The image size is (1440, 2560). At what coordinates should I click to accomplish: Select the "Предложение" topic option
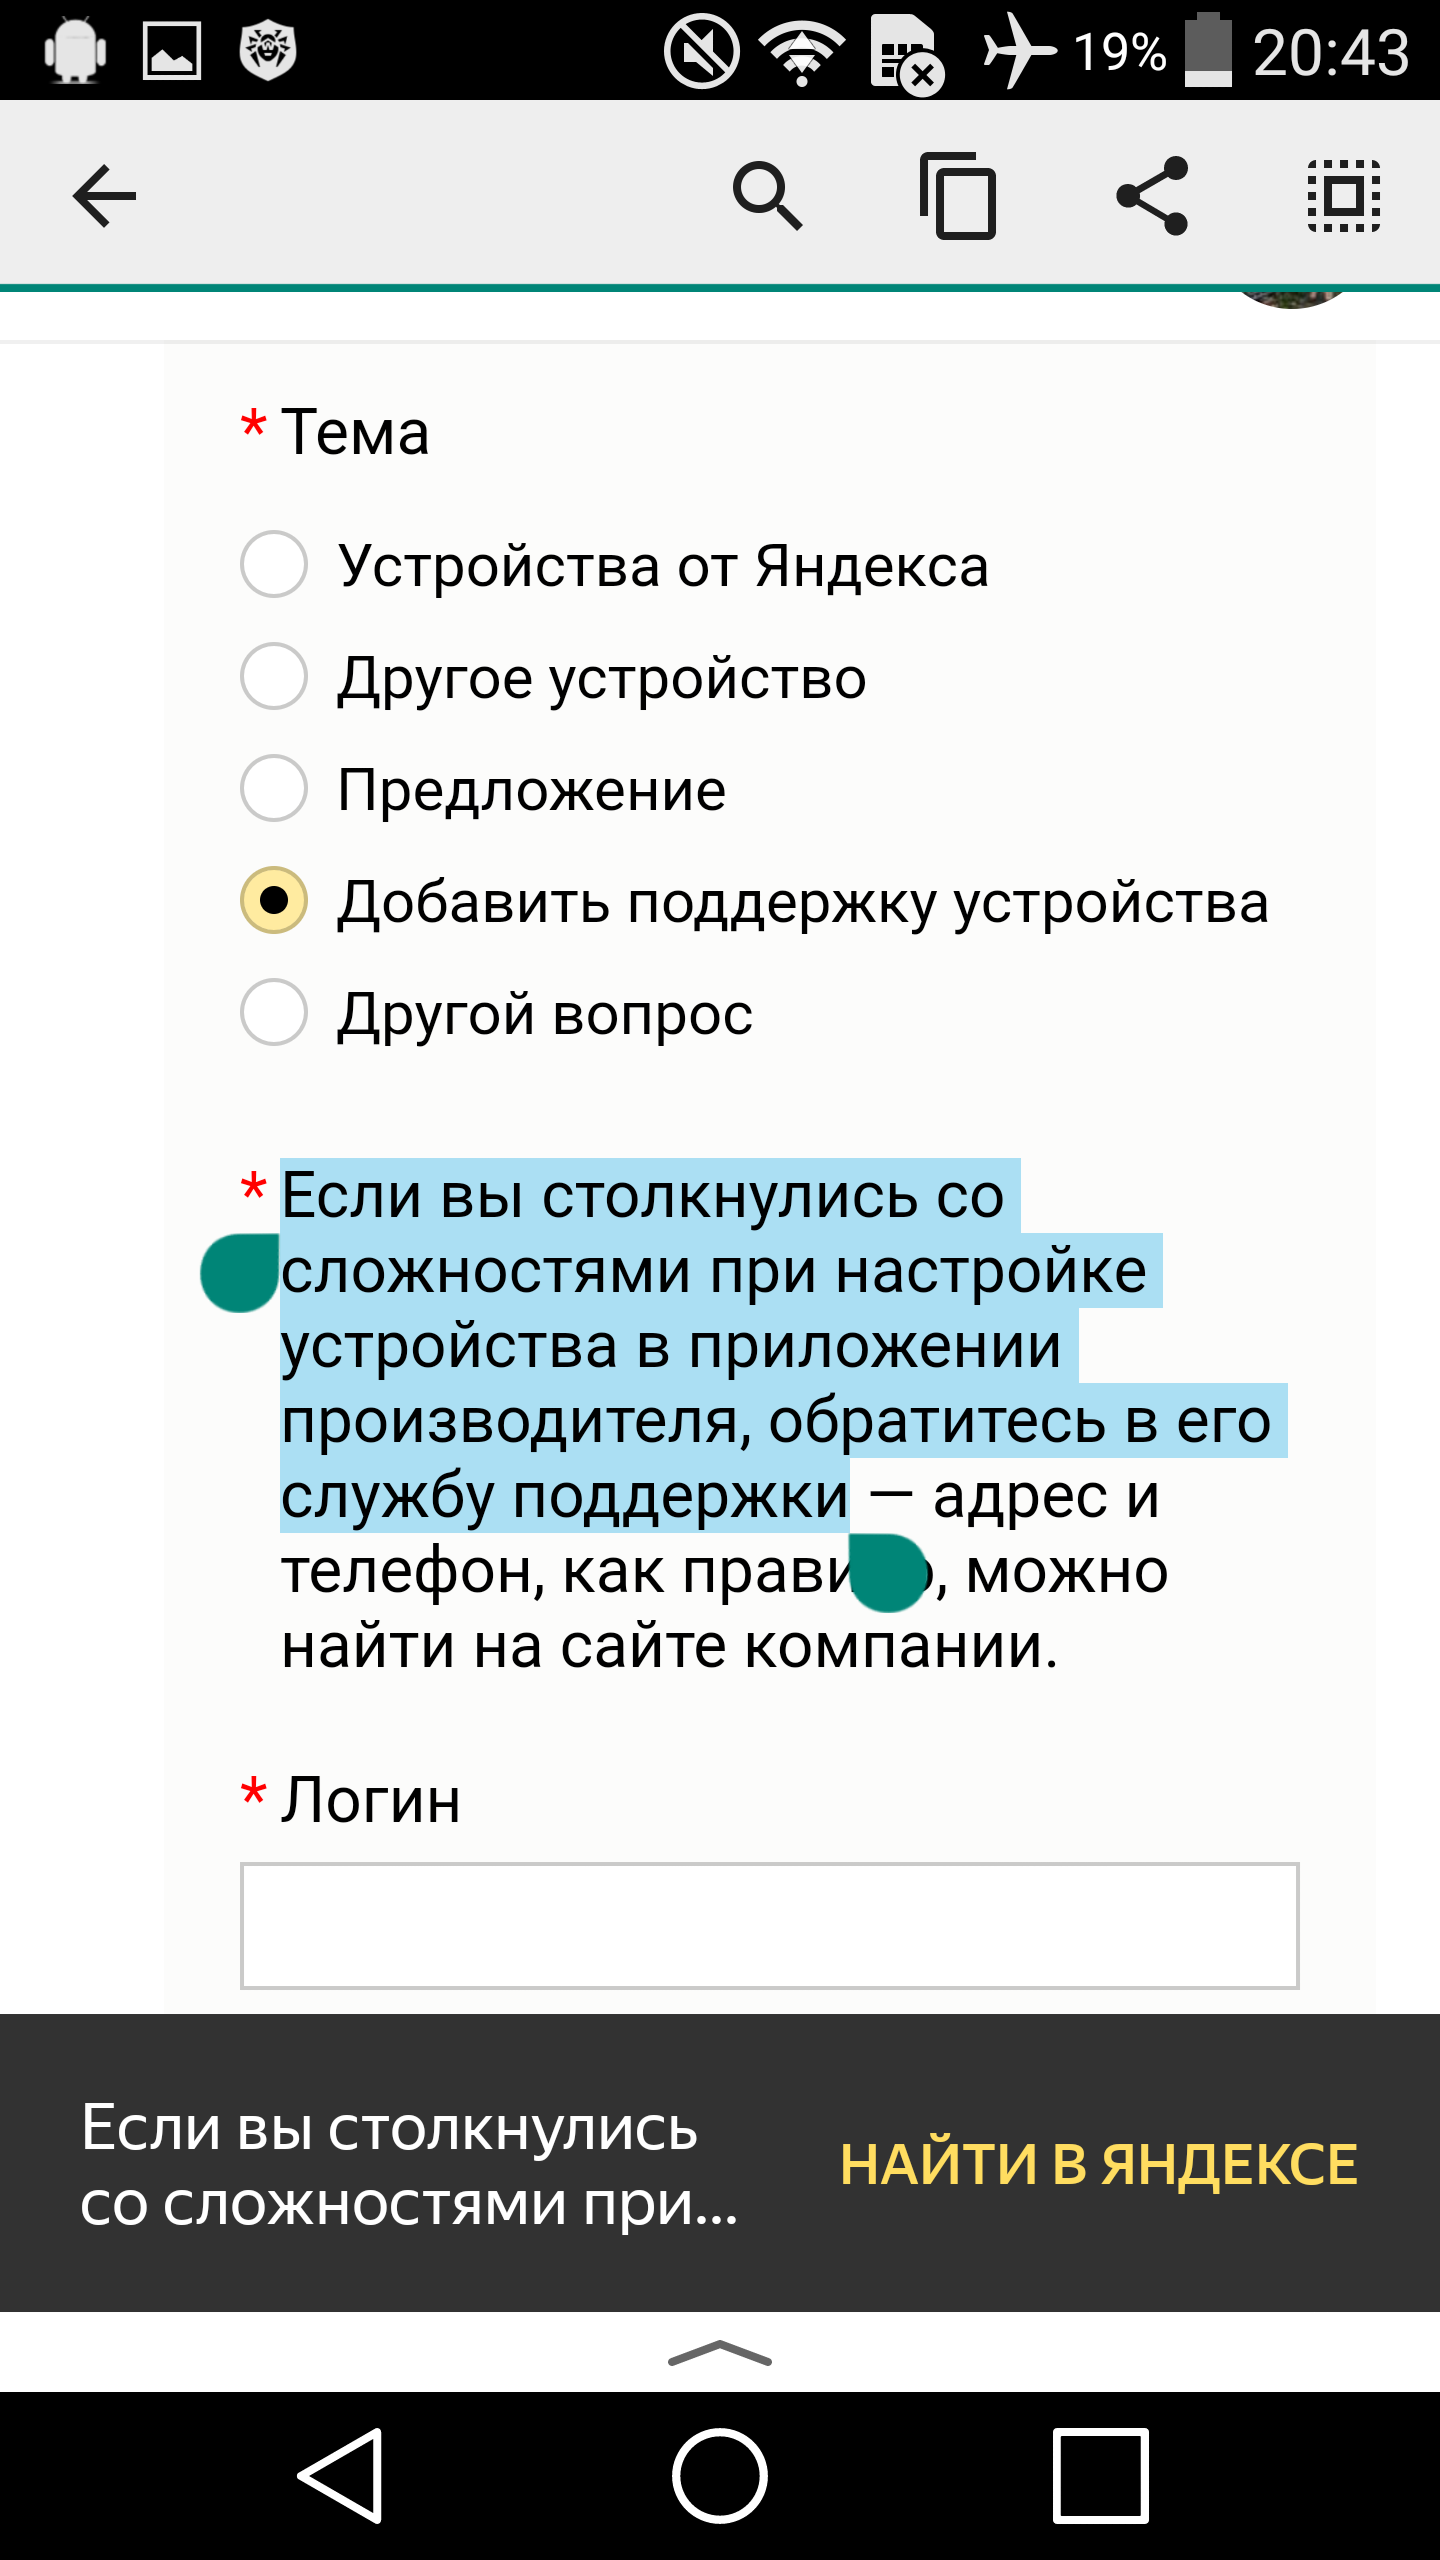[274, 789]
